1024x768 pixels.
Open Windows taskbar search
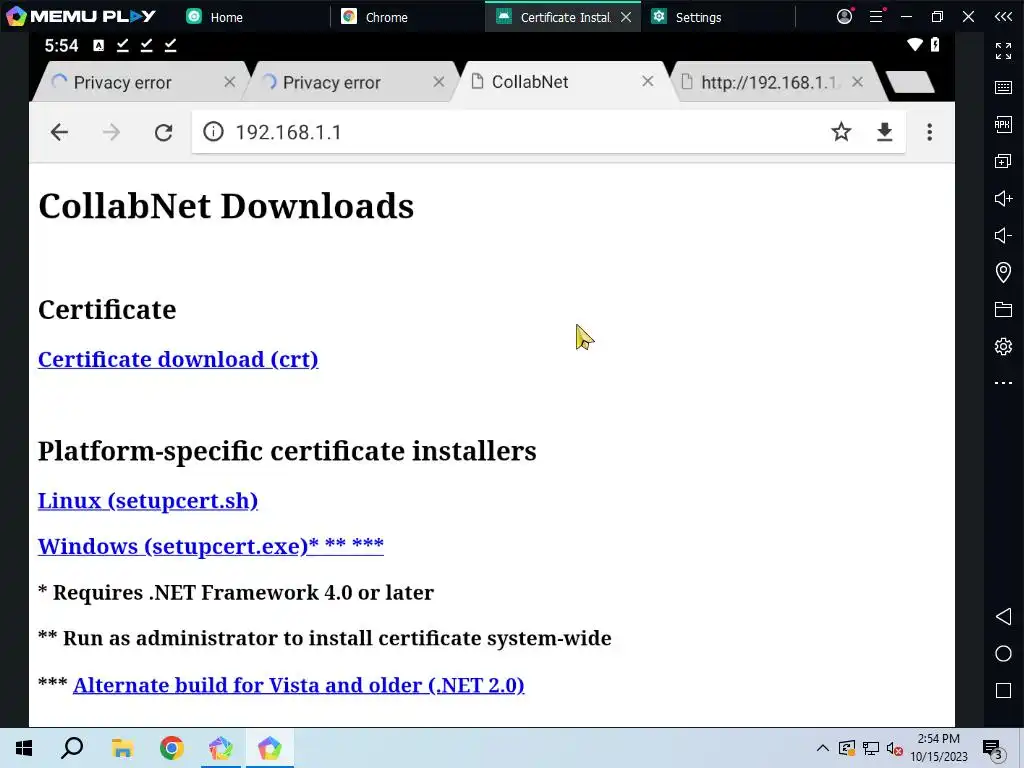(72, 748)
